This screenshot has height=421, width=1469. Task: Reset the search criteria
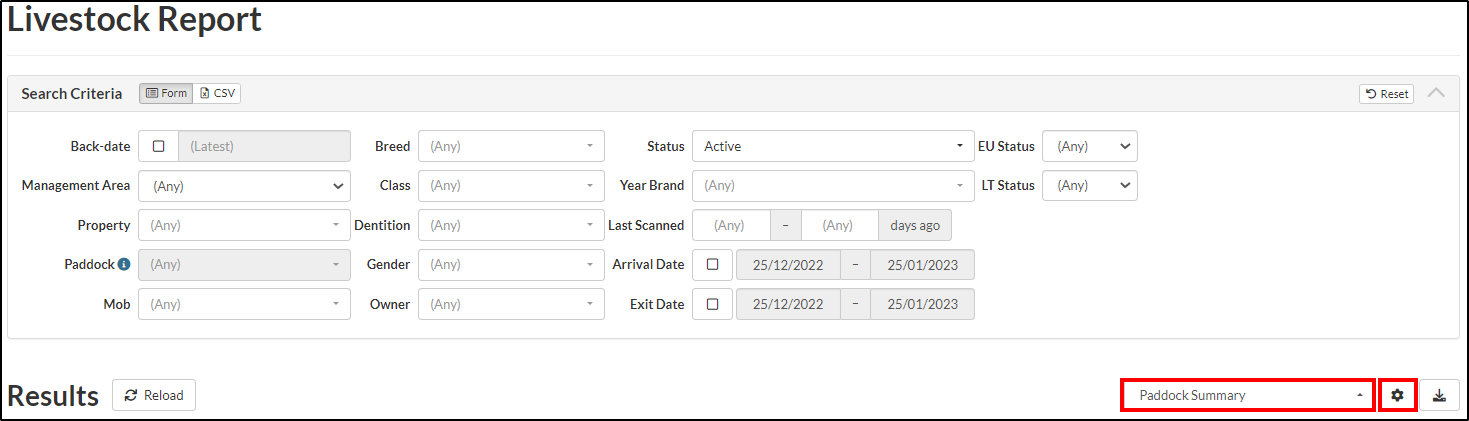pyautogui.click(x=1386, y=94)
